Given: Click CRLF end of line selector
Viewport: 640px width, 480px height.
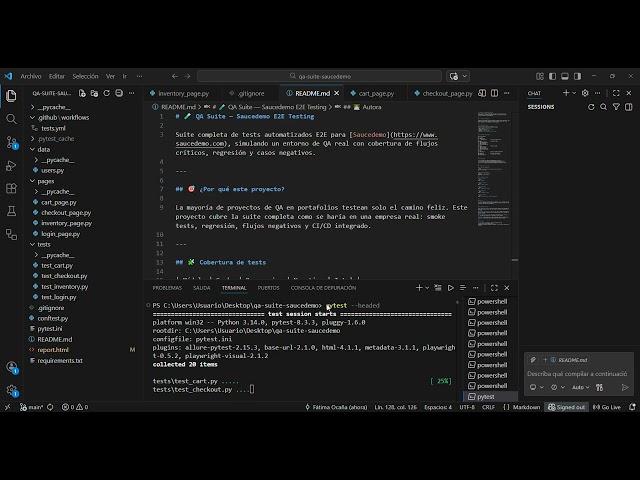Looking at the screenshot, I should click(488, 407).
